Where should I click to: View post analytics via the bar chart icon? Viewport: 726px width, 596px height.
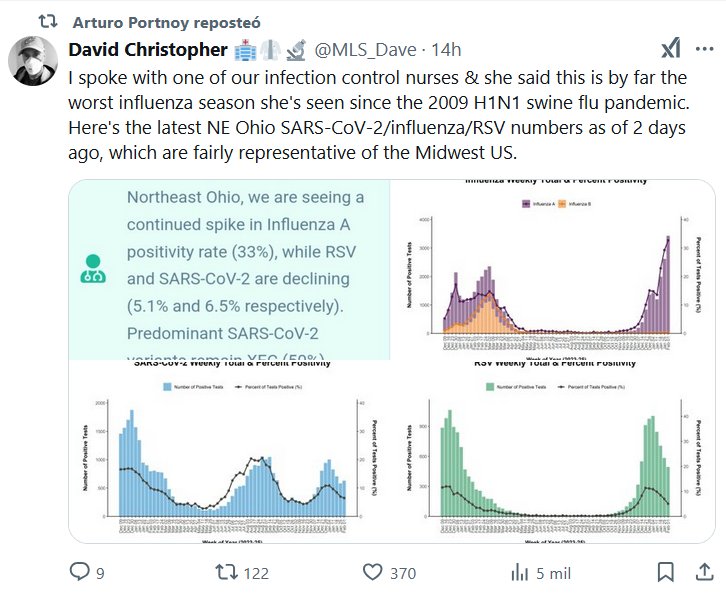pyautogui.click(x=519, y=572)
